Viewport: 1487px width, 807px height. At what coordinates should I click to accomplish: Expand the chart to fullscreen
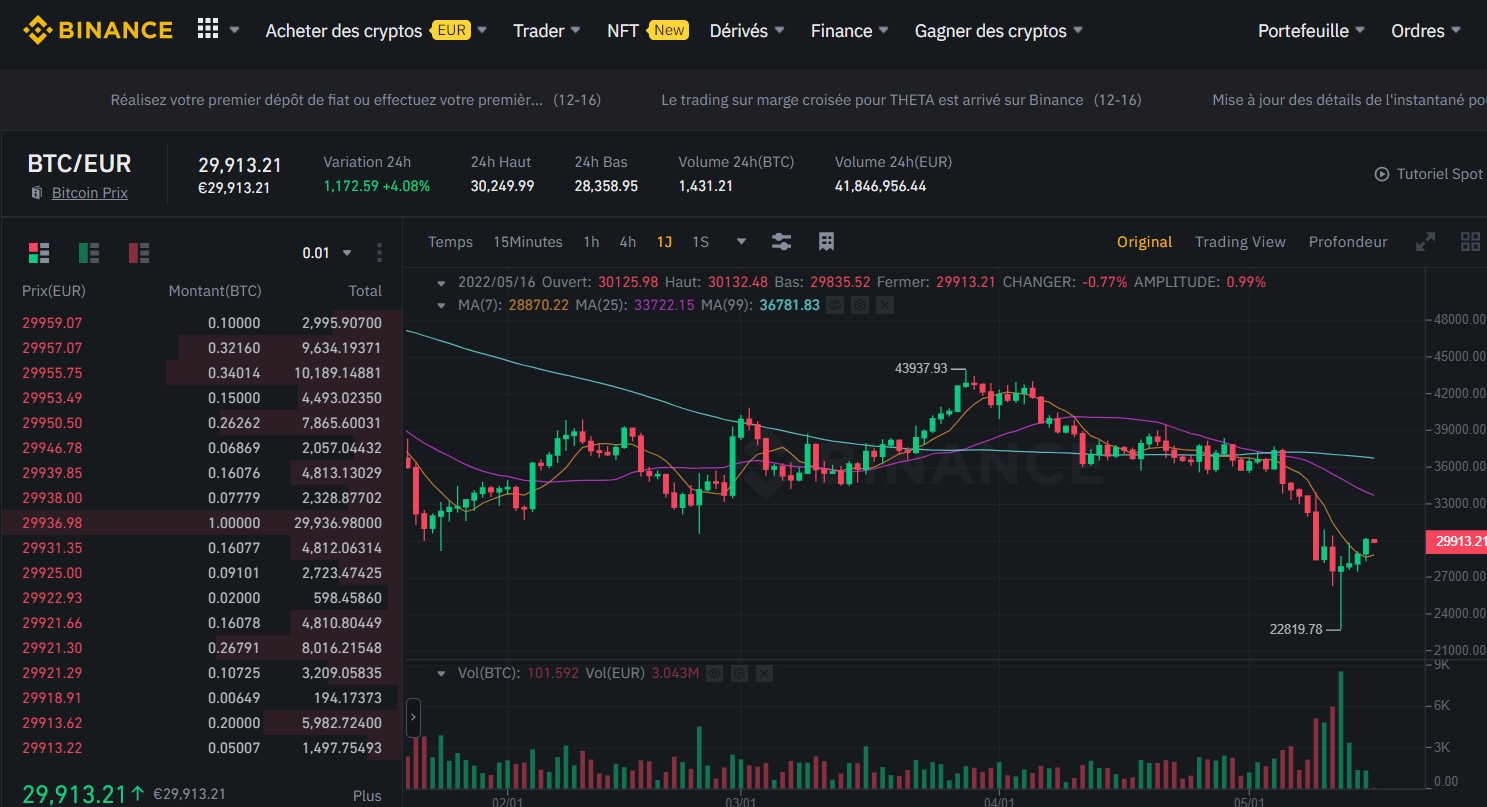[x=1426, y=242]
